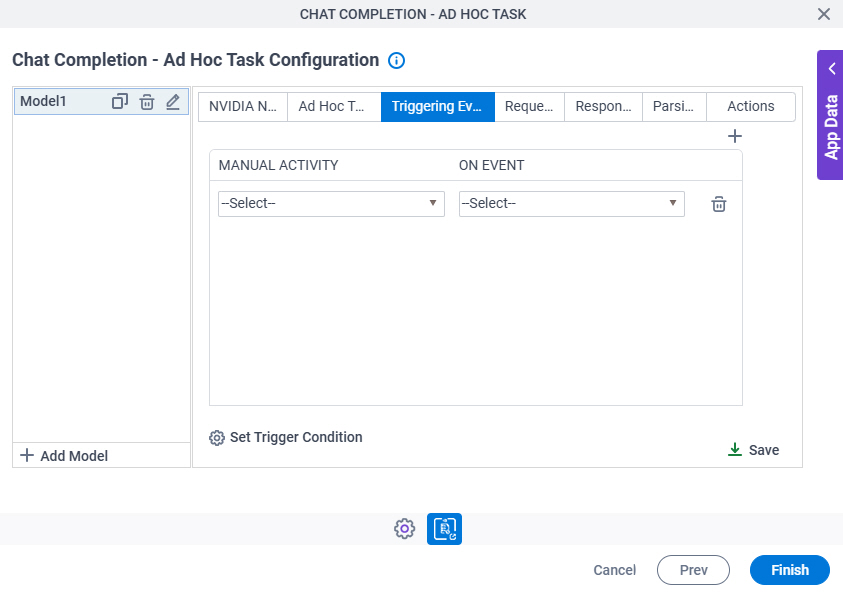Image resolution: width=843 pixels, height=592 pixels.
Task: Click Set Trigger Condition text
Action: coord(296,437)
